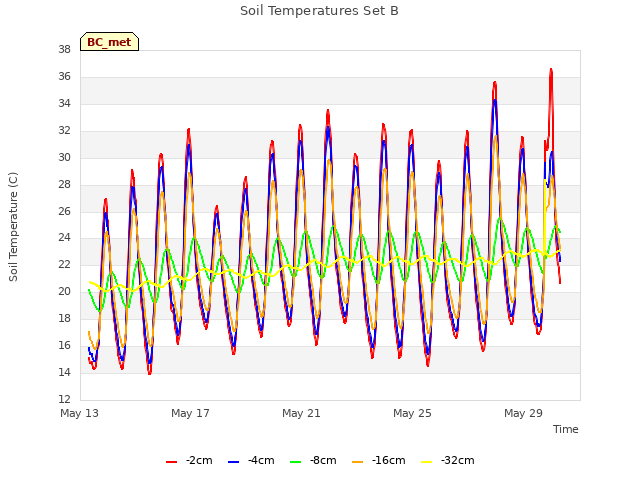Click the 38 y-axis tick label
This screenshot has width=640, height=480.
pyautogui.click(x=64, y=50)
